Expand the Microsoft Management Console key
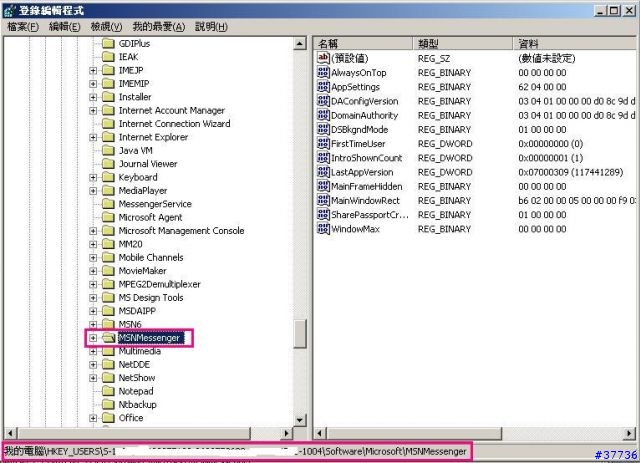 [93, 231]
